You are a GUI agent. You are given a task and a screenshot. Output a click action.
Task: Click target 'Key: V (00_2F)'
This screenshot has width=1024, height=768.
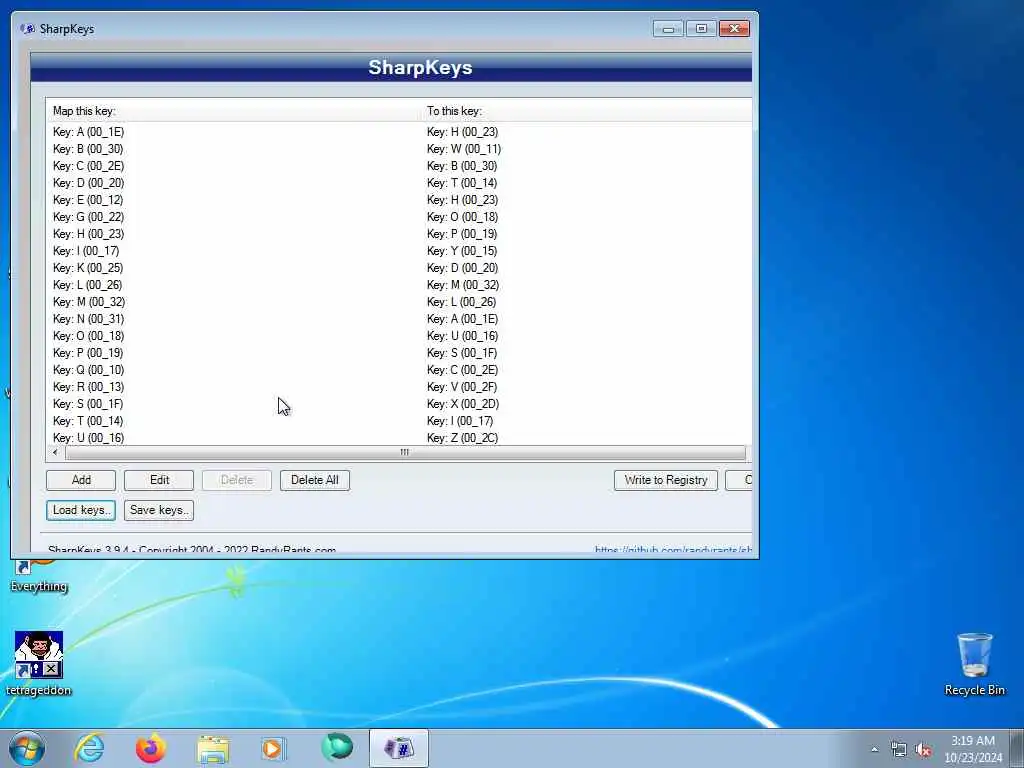[462, 387]
